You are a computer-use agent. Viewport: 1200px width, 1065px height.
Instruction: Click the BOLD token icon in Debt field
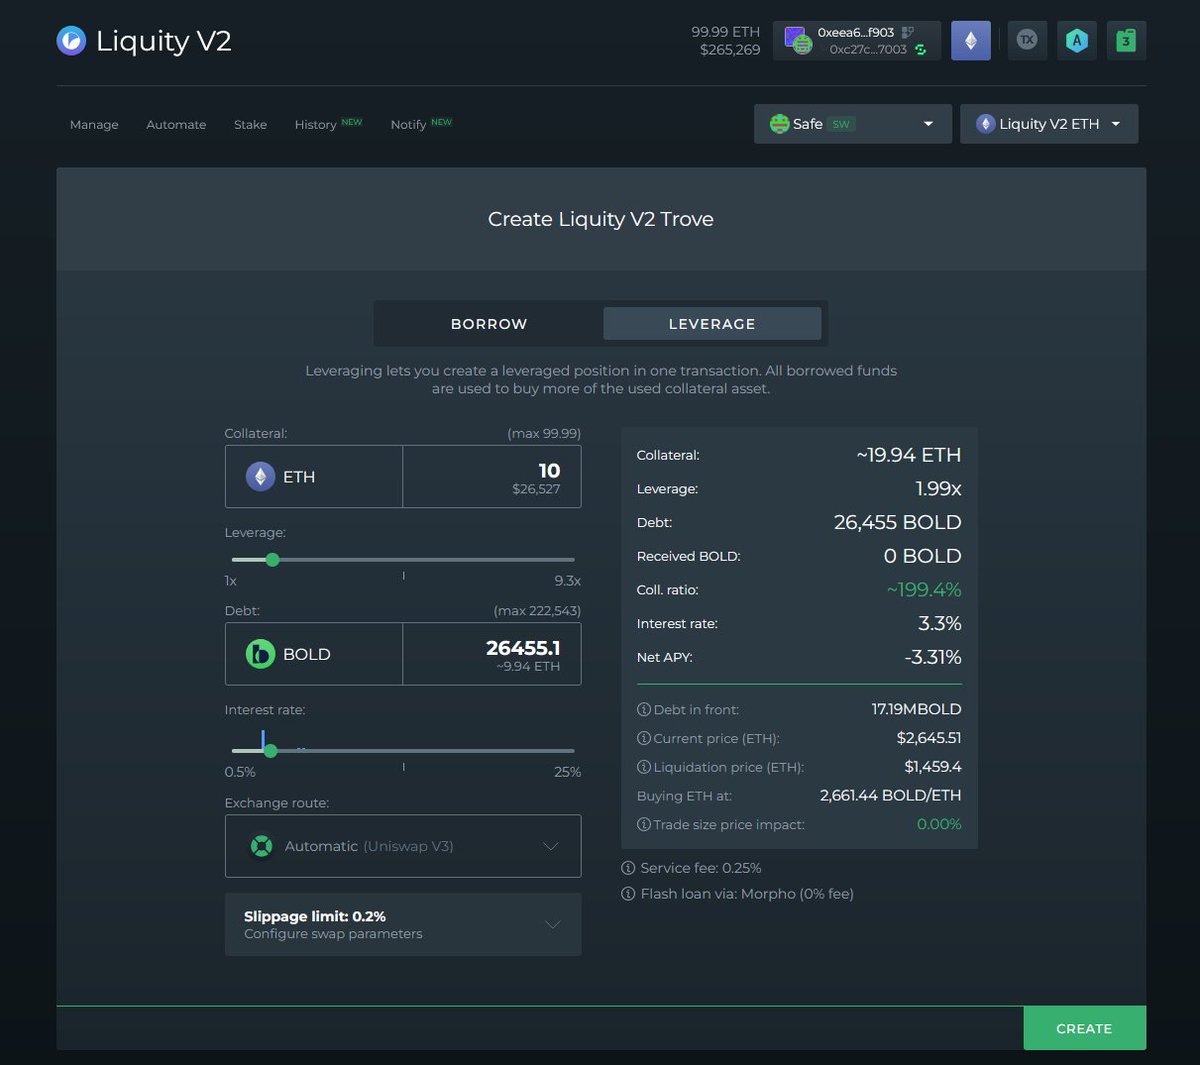point(260,654)
